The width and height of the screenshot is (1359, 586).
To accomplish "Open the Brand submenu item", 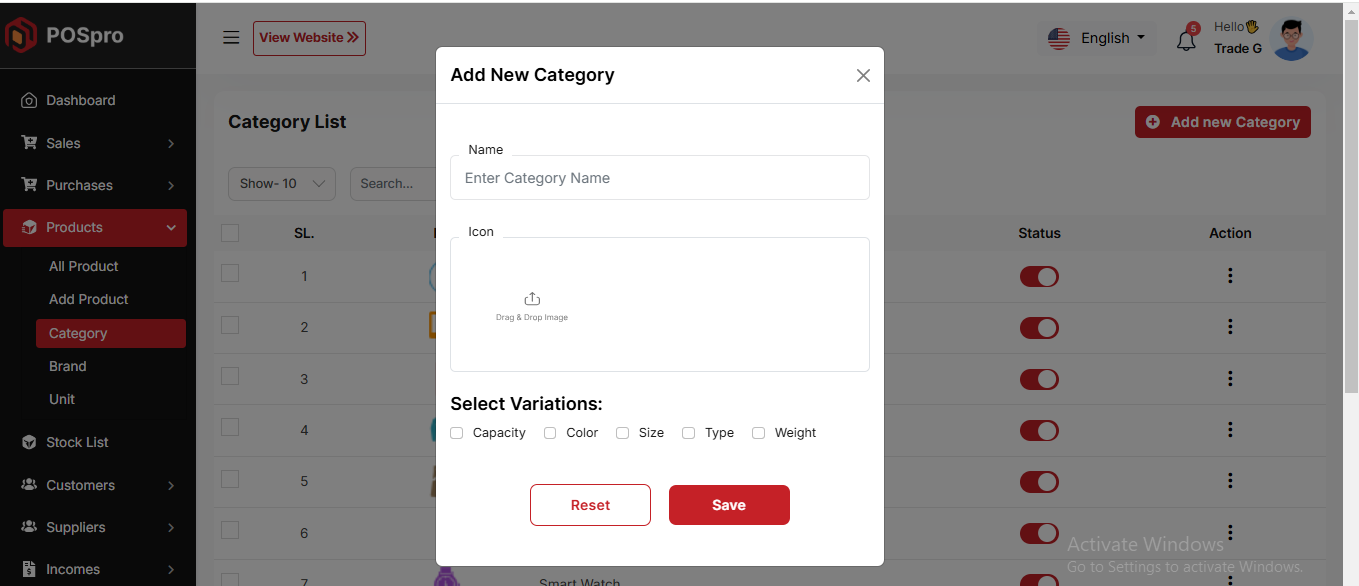I will coord(68,366).
